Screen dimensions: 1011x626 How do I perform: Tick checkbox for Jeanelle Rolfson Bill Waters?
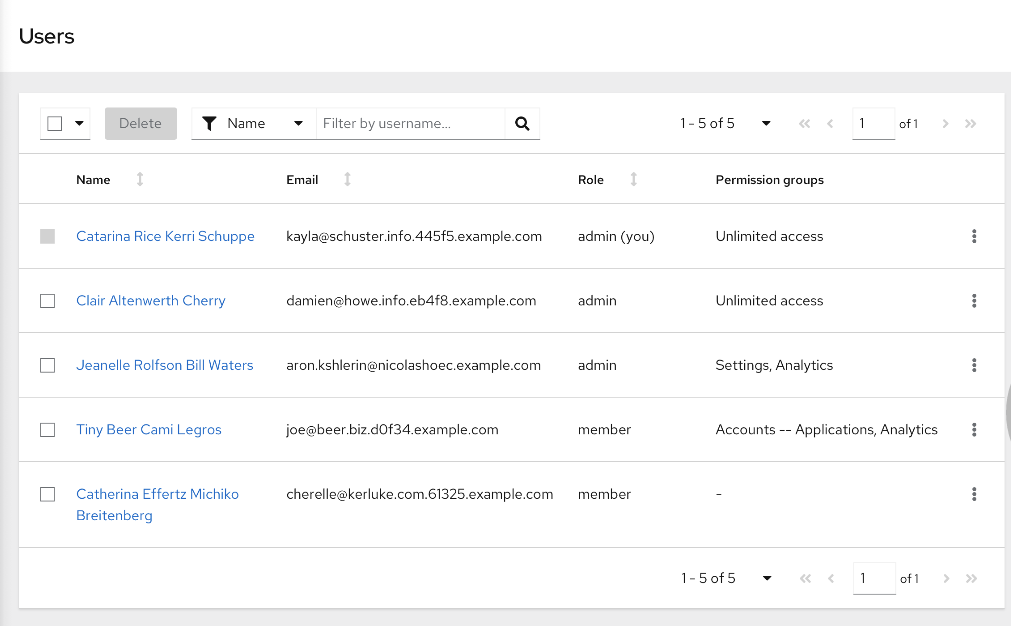(x=47, y=365)
